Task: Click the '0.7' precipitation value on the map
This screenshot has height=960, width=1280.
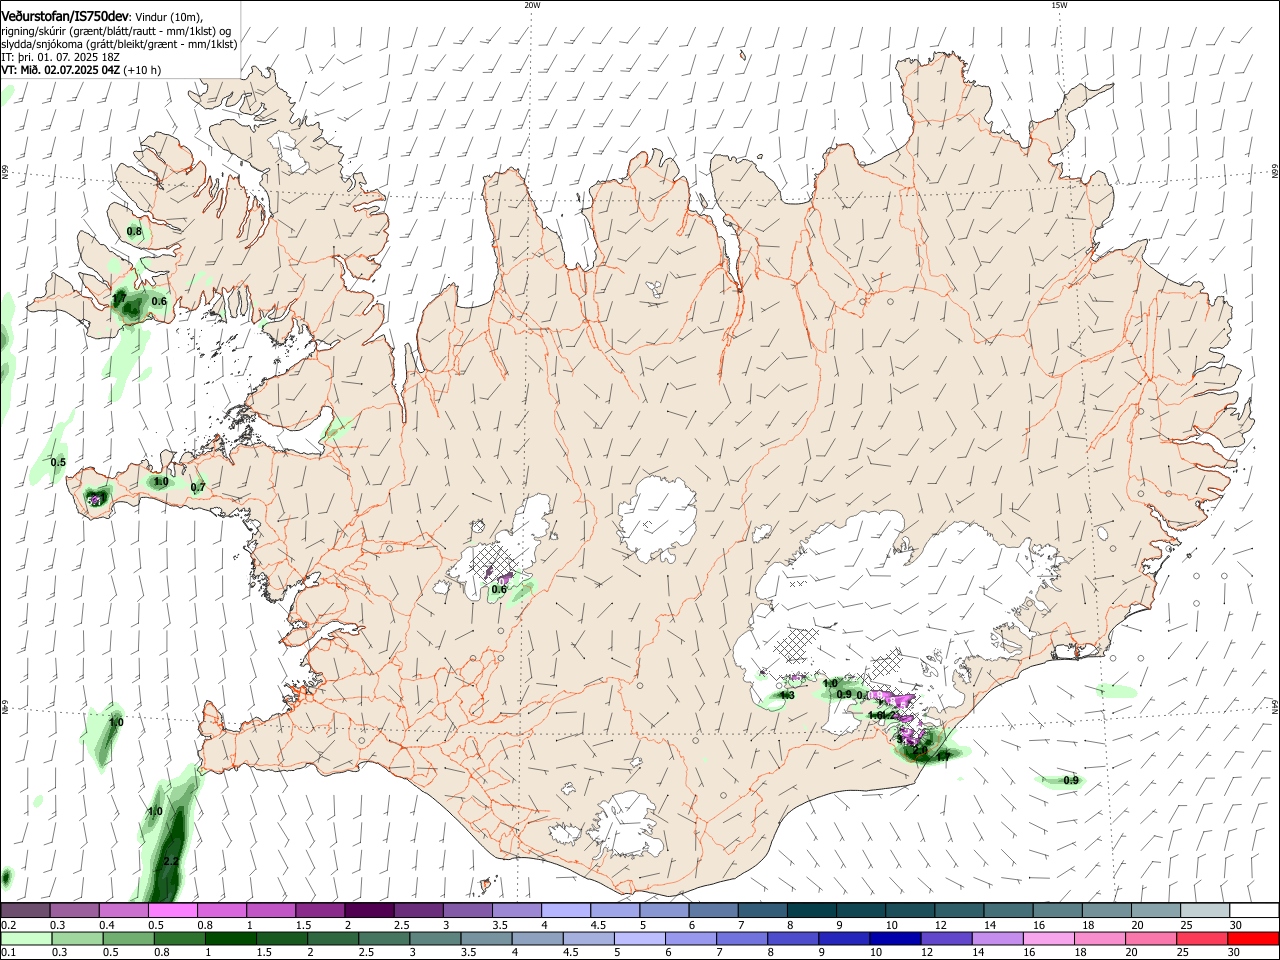Action: coord(198,488)
